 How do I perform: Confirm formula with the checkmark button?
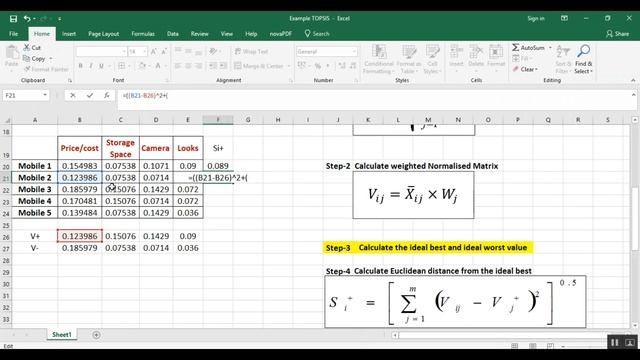pos(90,96)
